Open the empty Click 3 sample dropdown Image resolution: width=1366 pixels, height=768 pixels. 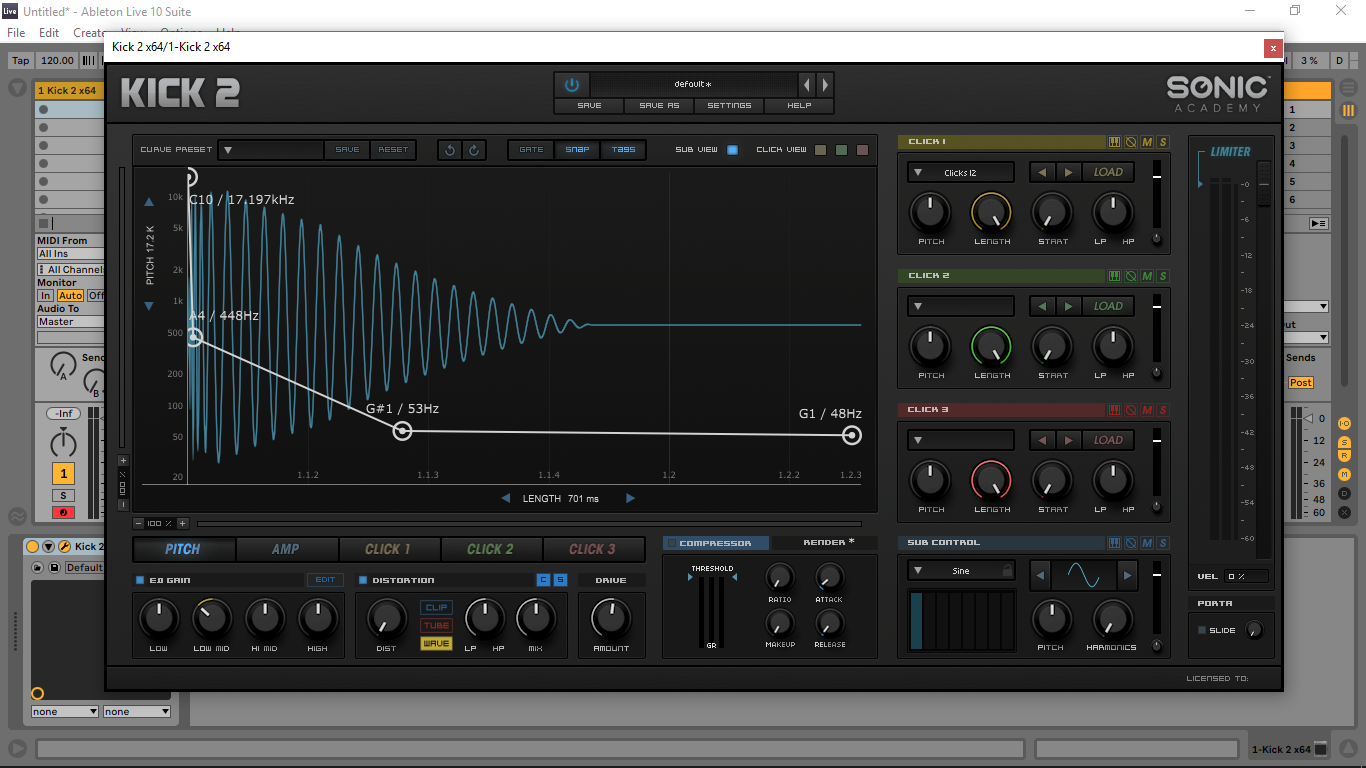point(961,440)
